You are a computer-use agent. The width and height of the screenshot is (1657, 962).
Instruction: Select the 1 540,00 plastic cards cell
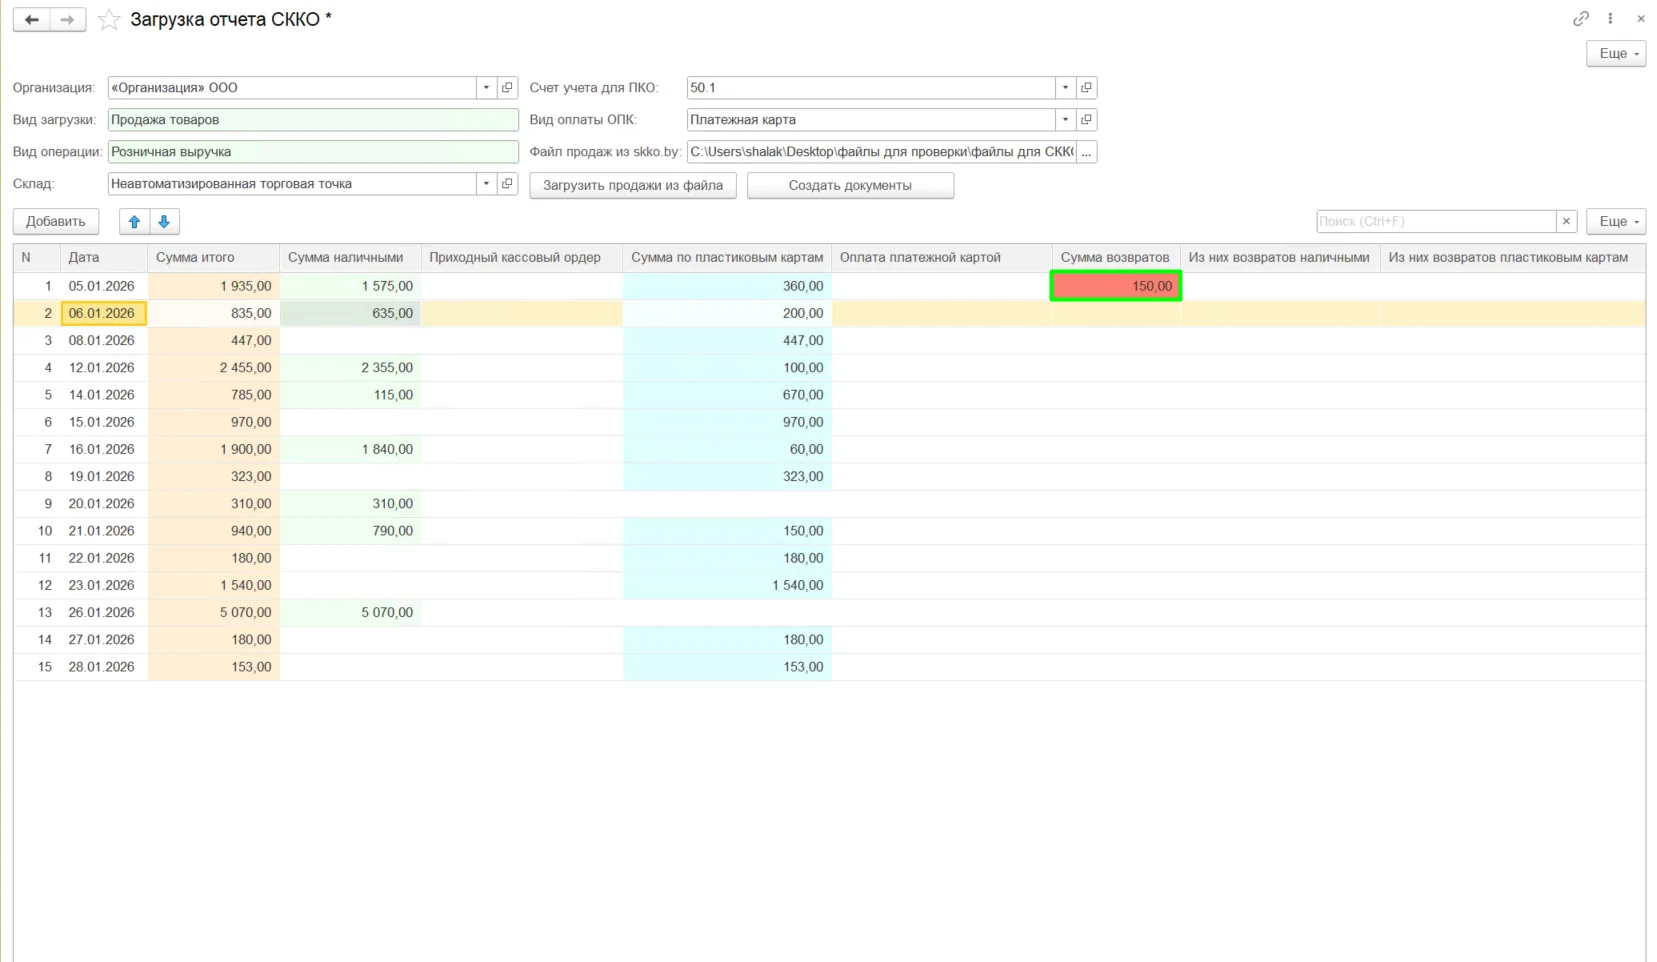tap(727, 585)
